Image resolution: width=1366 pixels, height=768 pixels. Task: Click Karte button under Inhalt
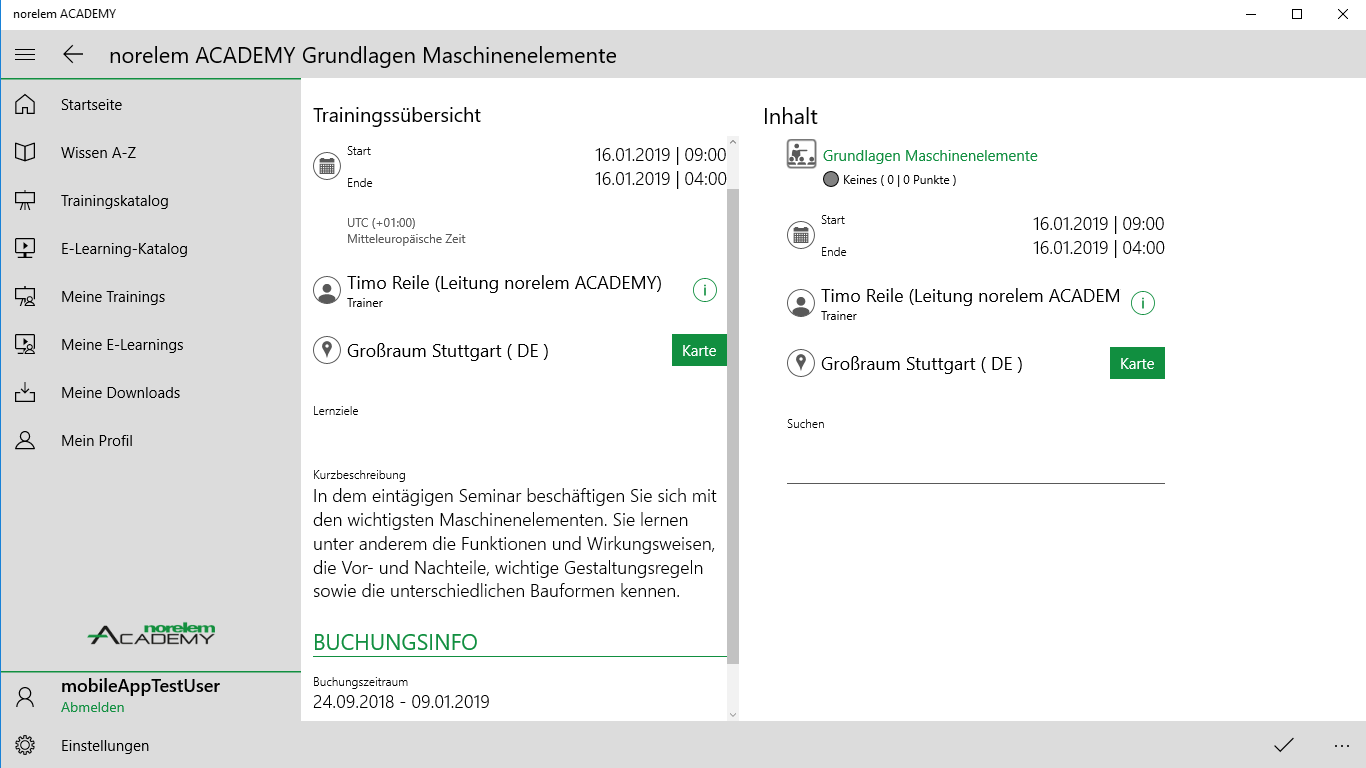pyautogui.click(x=1137, y=363)
